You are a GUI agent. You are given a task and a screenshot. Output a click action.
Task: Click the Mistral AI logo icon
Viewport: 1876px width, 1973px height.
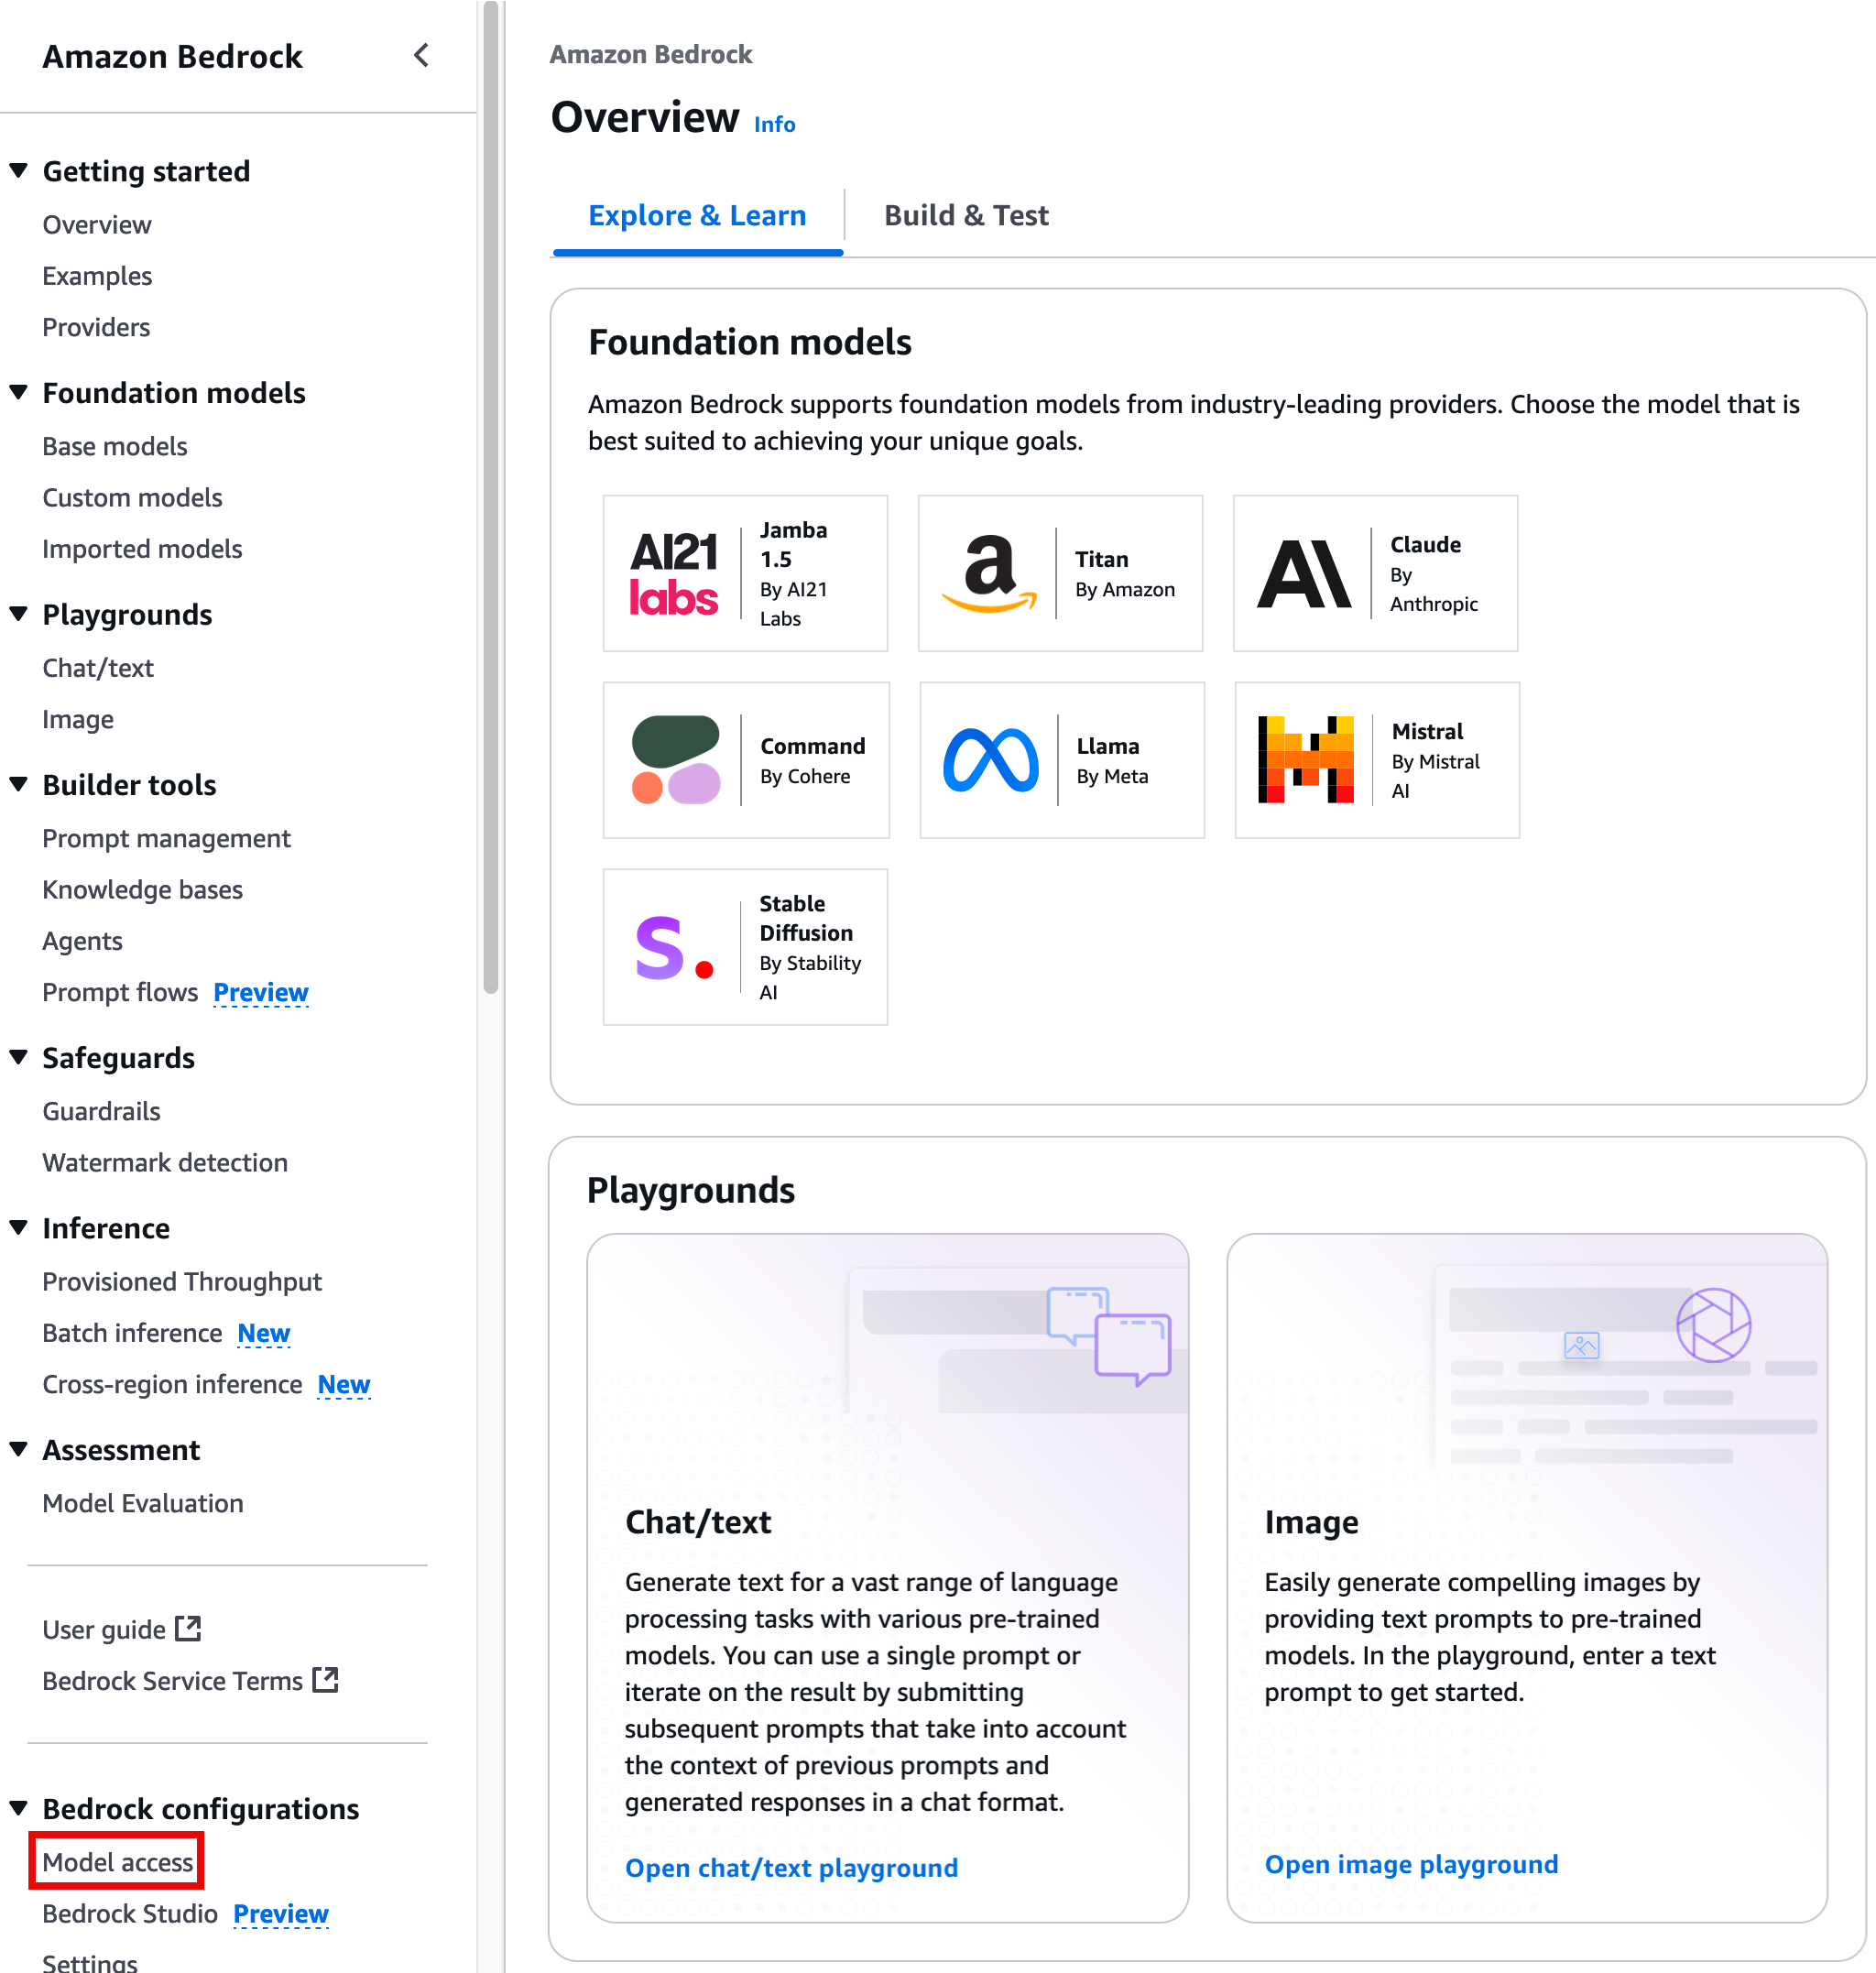(x=1305, y=760)
